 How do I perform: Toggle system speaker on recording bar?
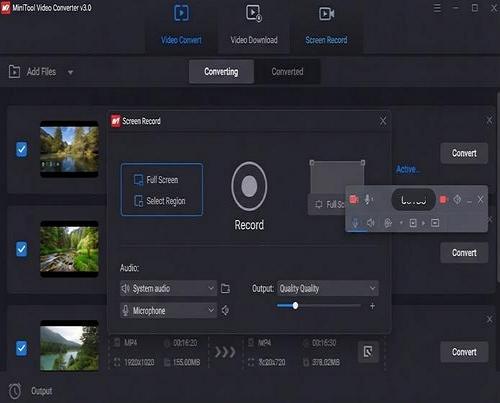[371, 223]
